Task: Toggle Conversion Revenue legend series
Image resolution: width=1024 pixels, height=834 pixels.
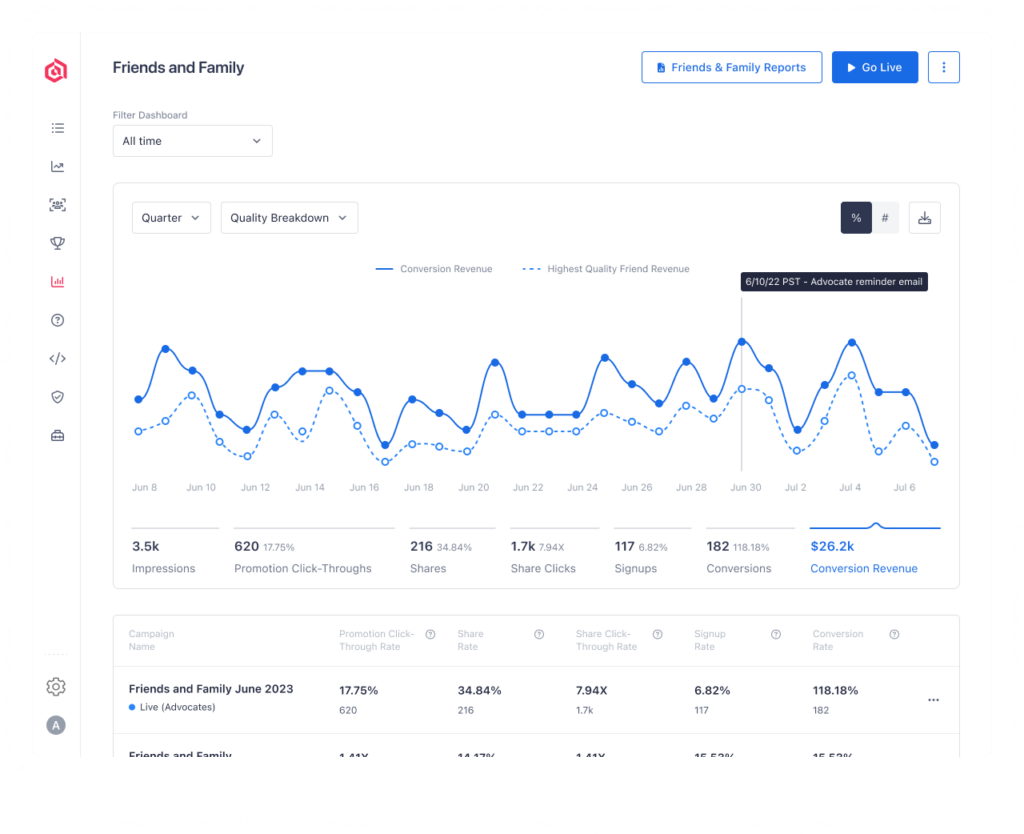Action: pos(434,269)
